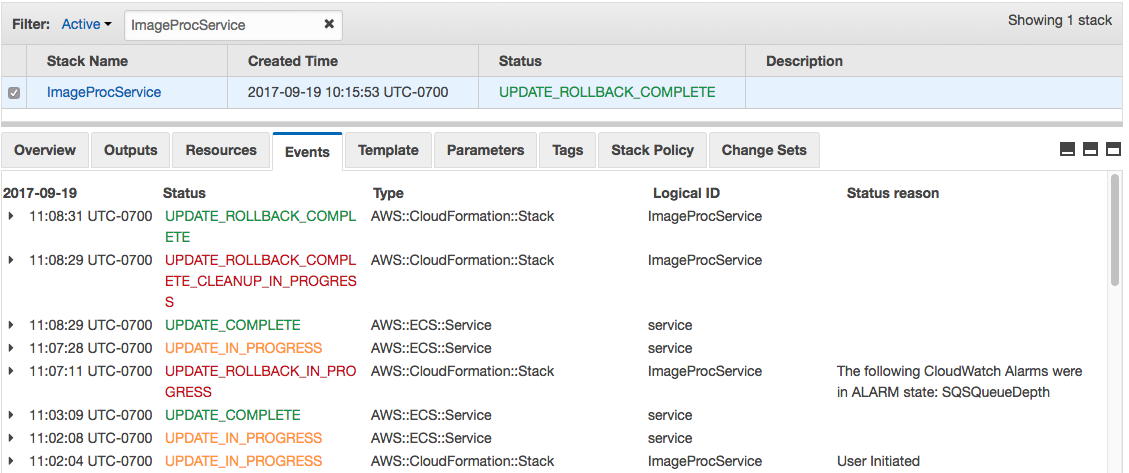Clear the ImageProcService filter text
Viewport: 1129px width, 473px height.
pyautogui.click(x=328, y=24)
